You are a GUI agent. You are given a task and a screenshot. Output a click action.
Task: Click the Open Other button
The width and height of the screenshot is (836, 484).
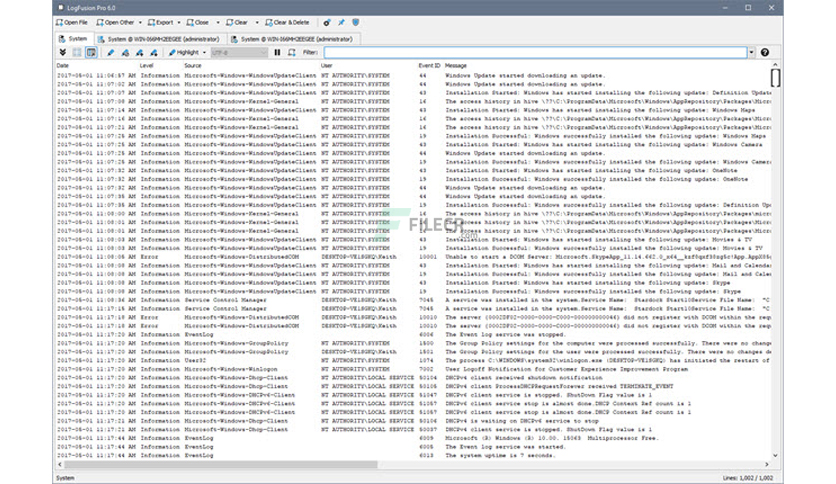click(x=115, y=22)
